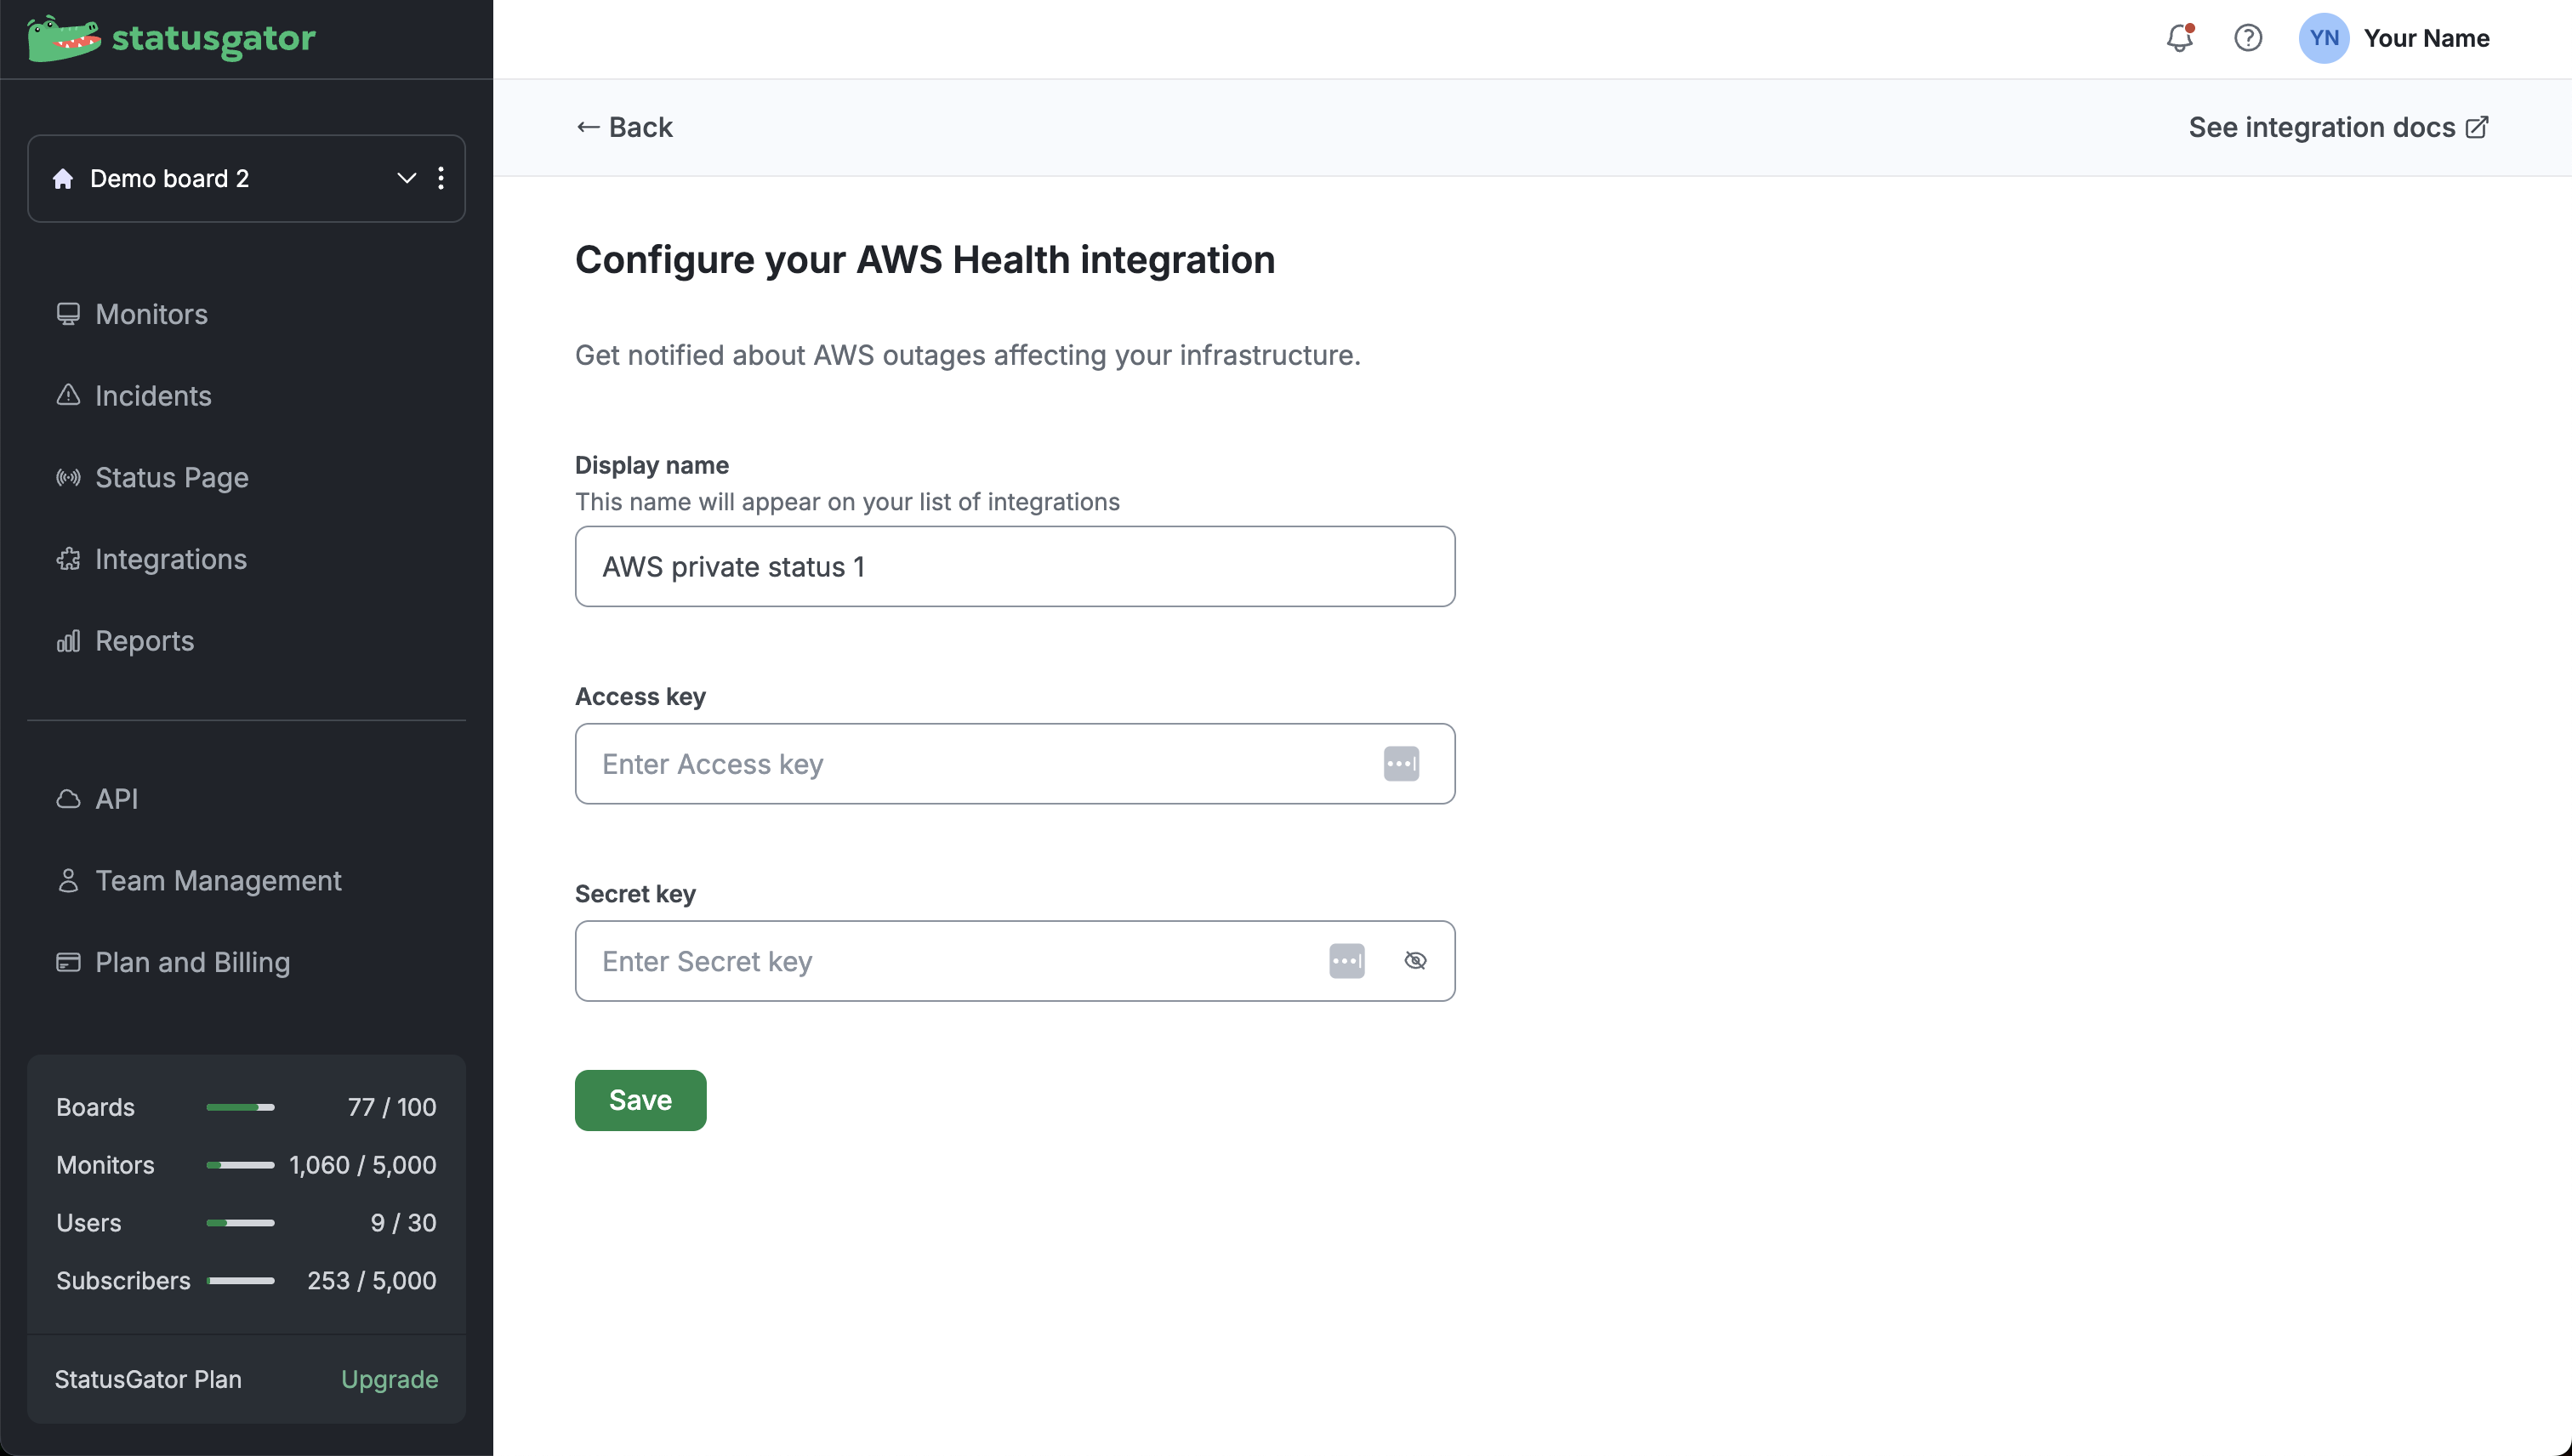Click the home icon on Demo board 2

(63, 178)
